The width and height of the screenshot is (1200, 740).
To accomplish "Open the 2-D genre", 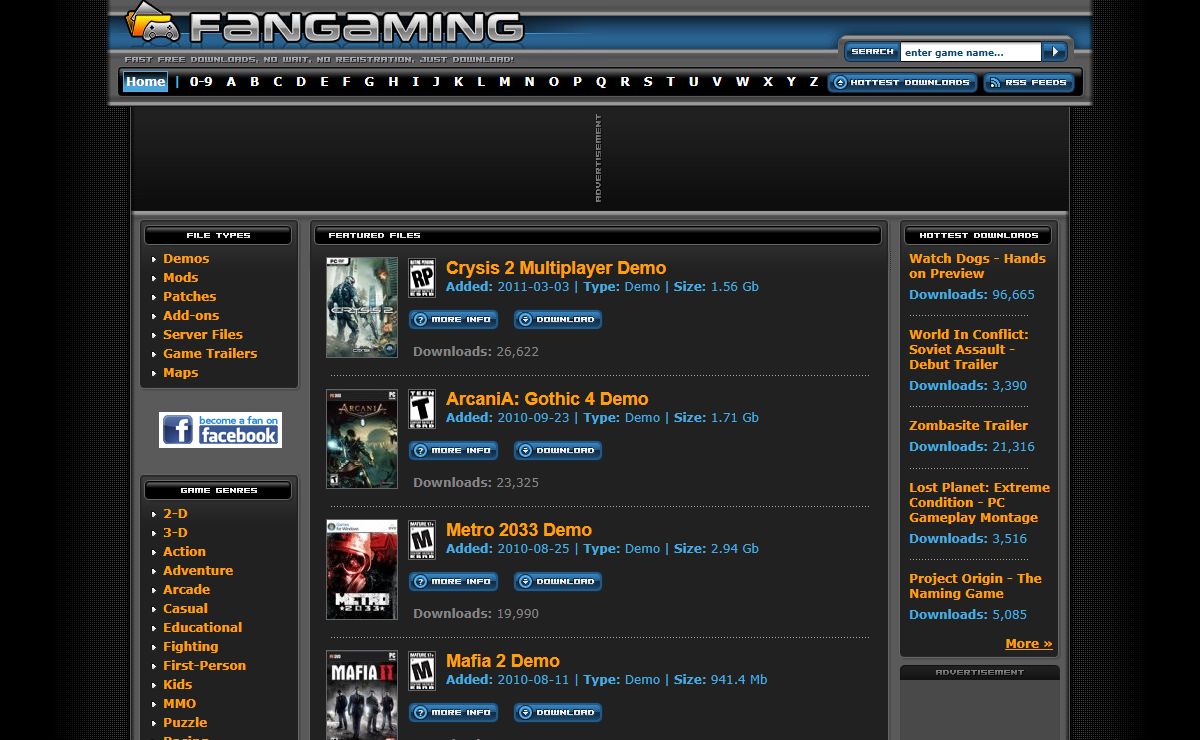I will coord(175,513).
